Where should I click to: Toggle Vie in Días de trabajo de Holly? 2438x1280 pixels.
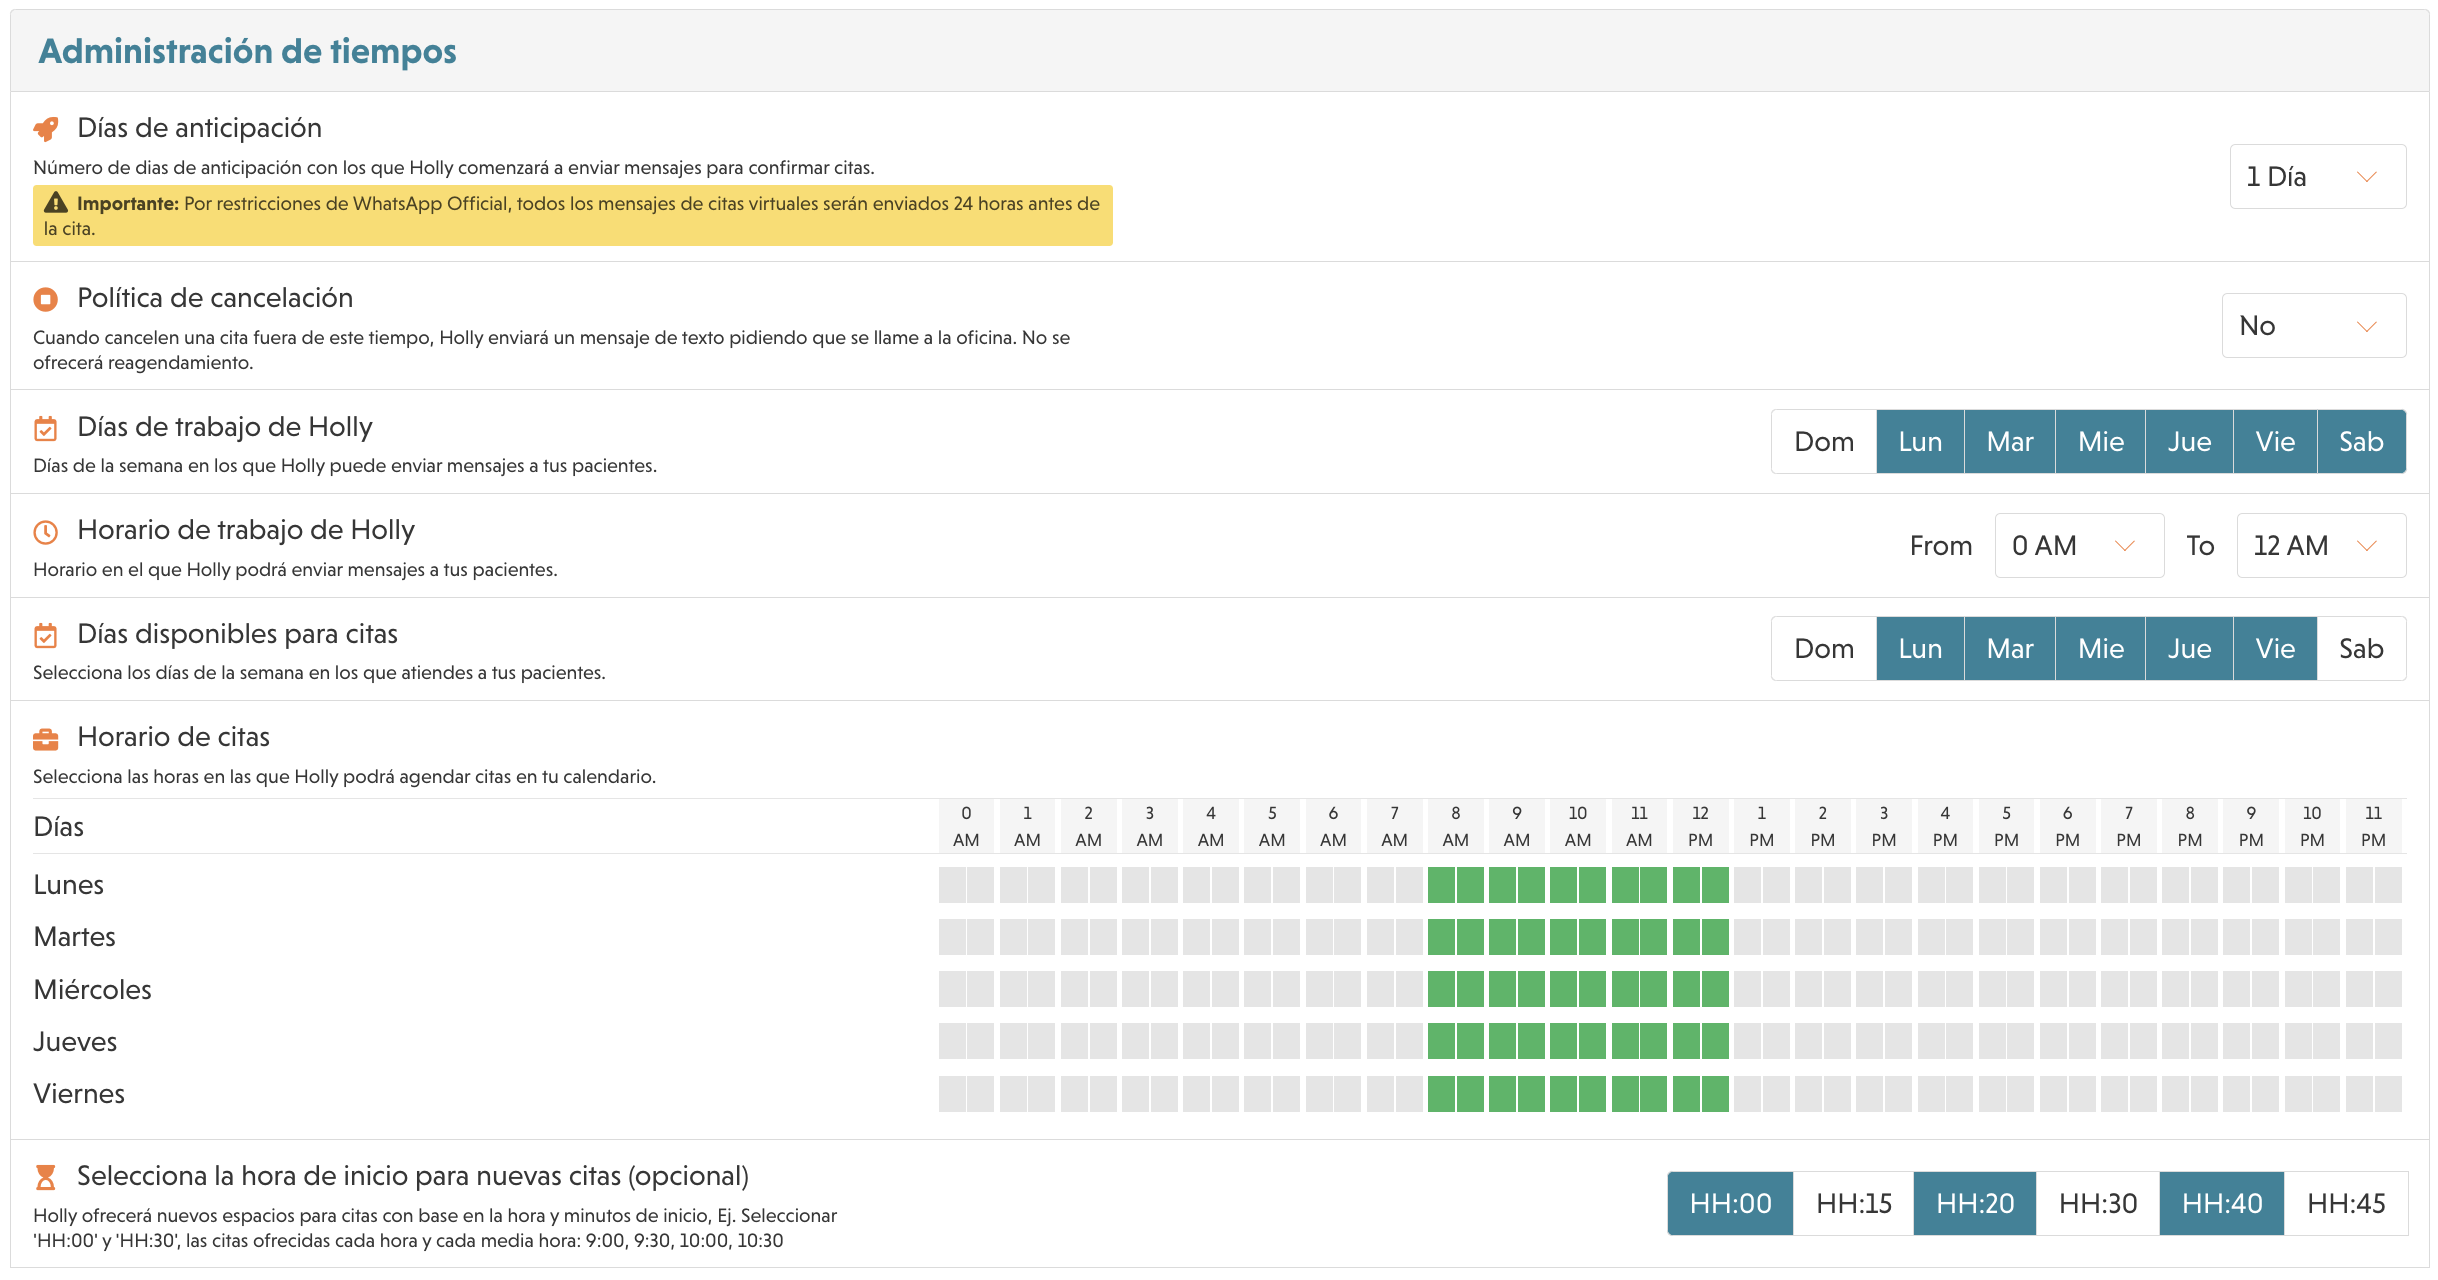tap(2275, 442)
